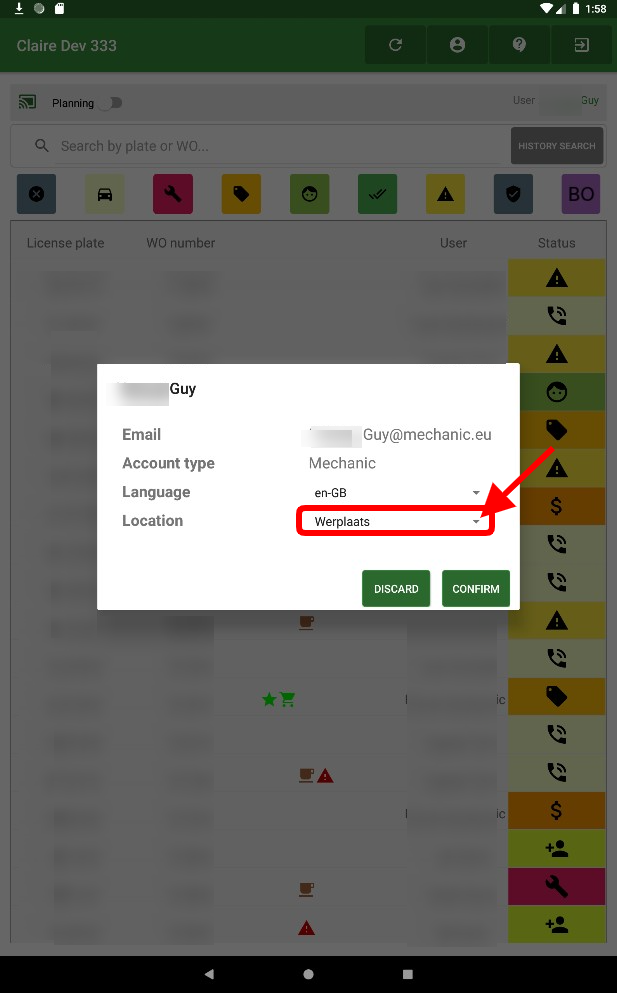The image size is (617, 993).
Task: Click the green double-check filter icon
Action: pyautogui.click(x=378, y=194)
